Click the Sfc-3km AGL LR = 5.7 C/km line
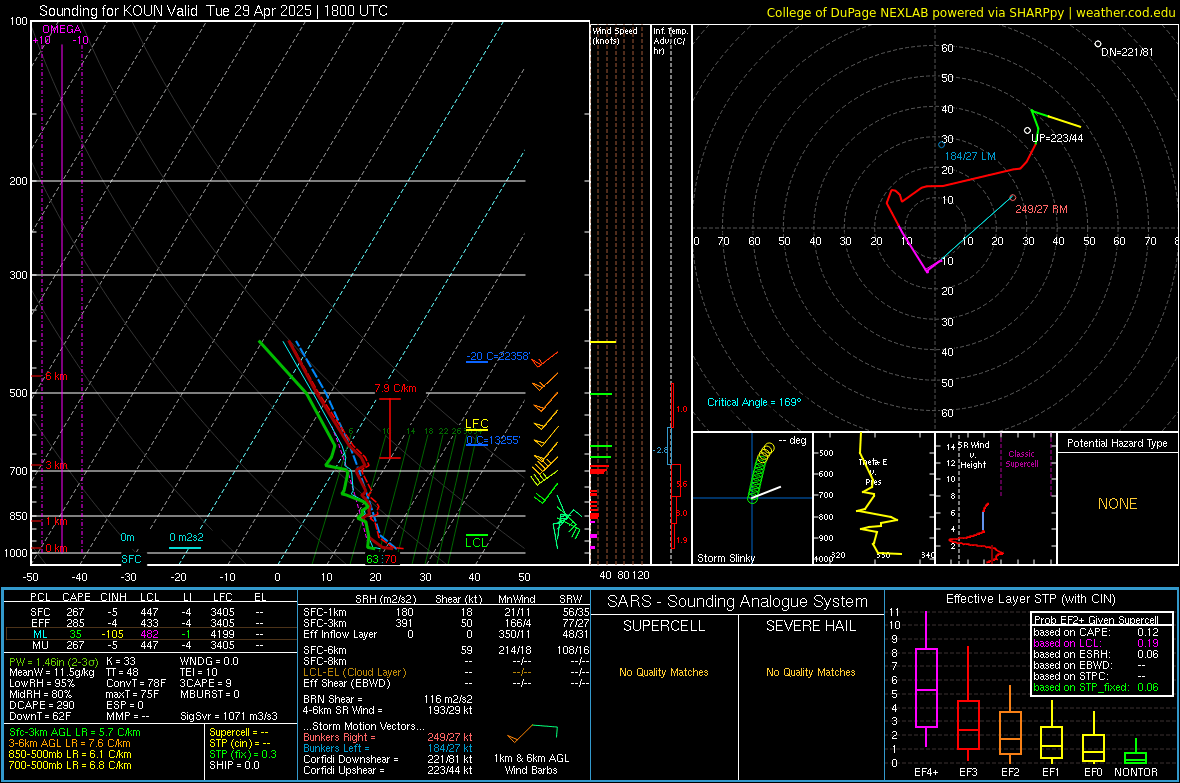The width and height of the screenshot is (1180, 783). click(75, 732)
